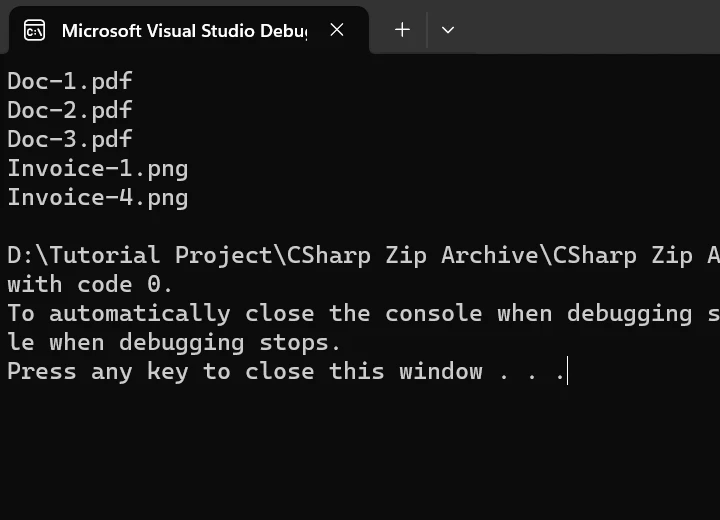Click the word Tutorial in the path
Image resolution: width=720 pixels, height=520 pixels.
coord(105,255)
